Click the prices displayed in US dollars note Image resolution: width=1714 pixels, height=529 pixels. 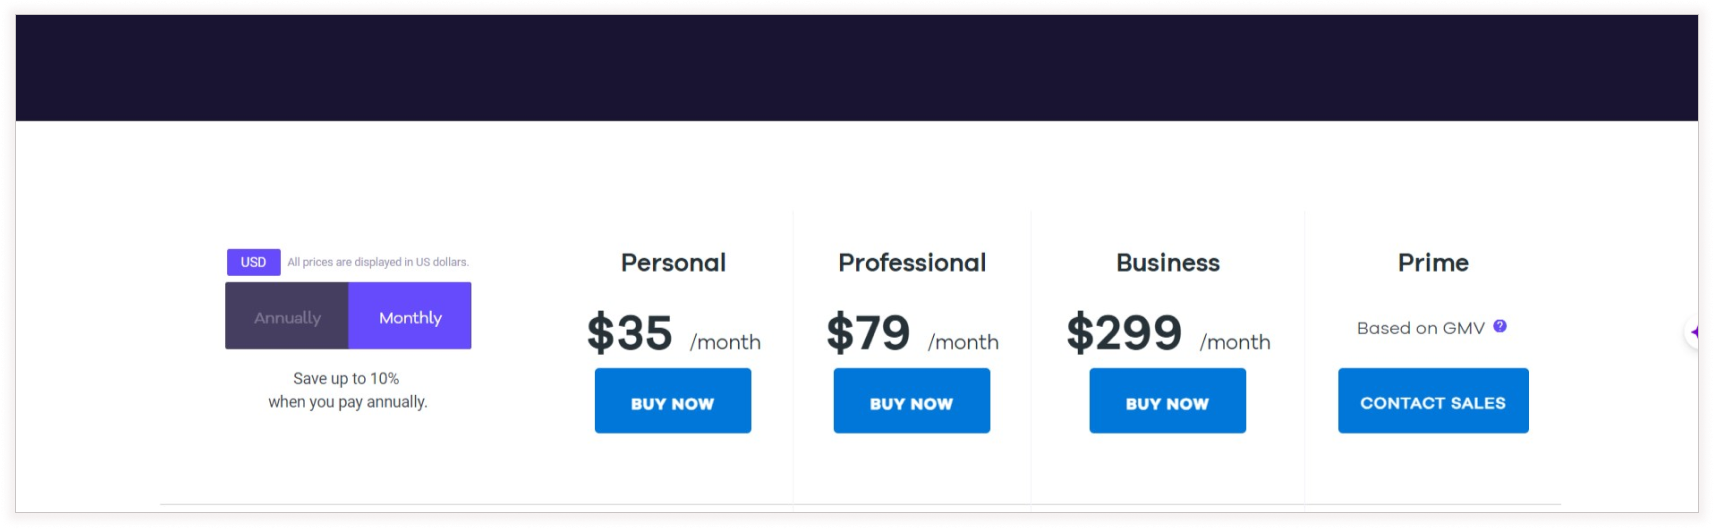tap(378, 262)
